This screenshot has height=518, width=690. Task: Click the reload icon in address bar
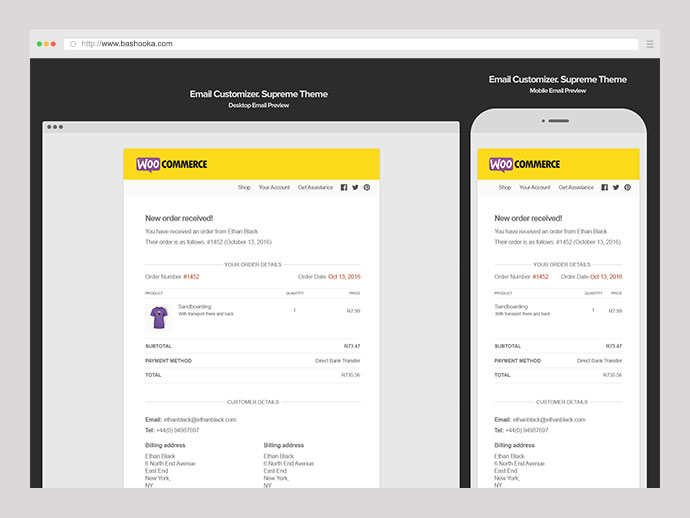(x=73, y=44)
